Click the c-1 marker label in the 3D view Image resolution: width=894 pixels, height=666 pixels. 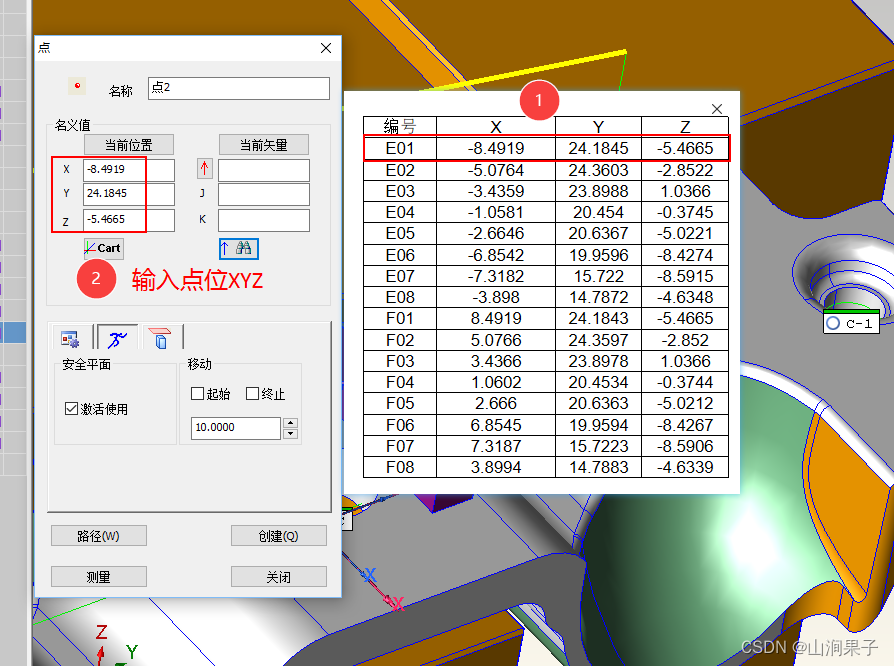(851, 322)
